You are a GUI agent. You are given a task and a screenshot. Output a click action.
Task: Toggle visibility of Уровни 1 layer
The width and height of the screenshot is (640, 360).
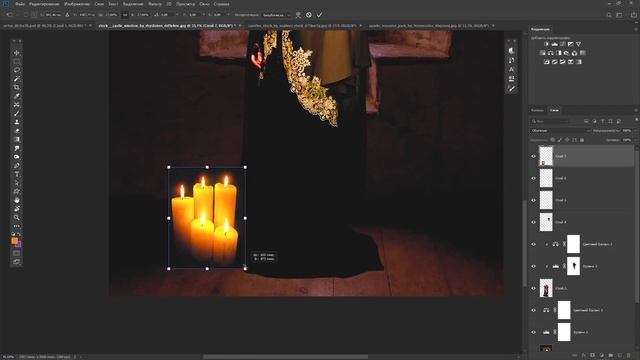533,332
